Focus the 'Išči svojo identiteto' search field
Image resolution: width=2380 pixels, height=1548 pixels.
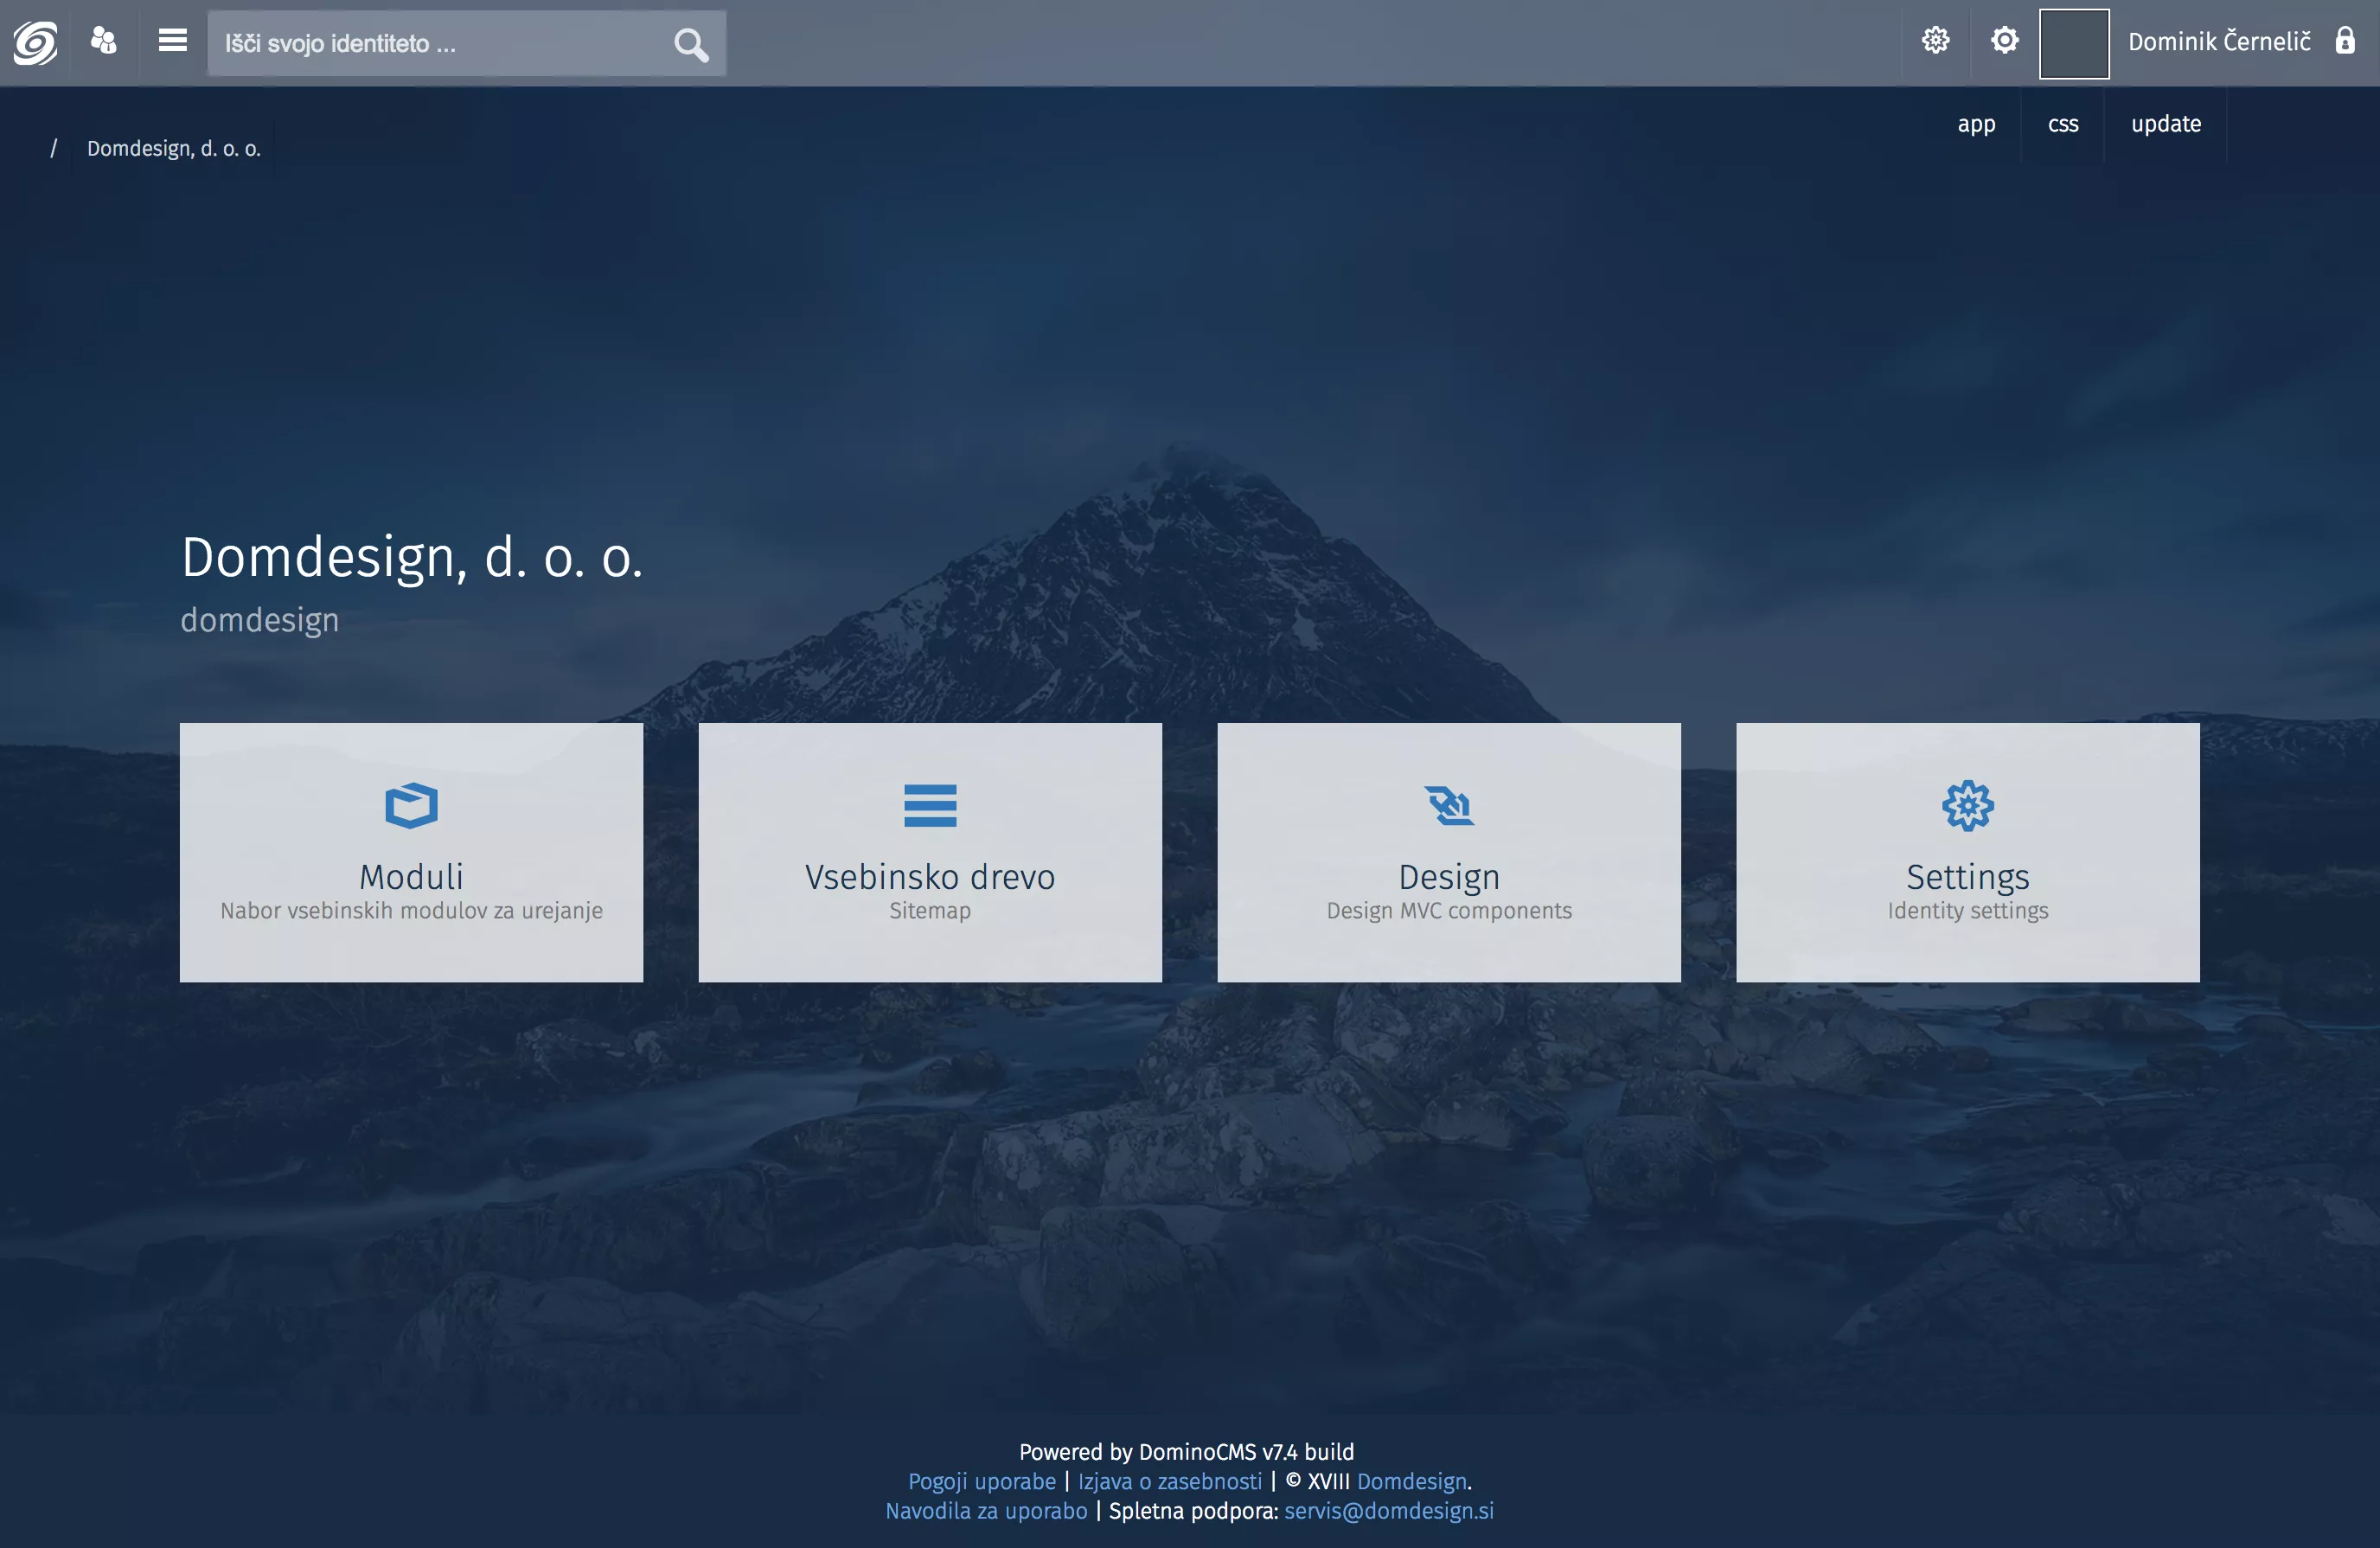(440, 44)
